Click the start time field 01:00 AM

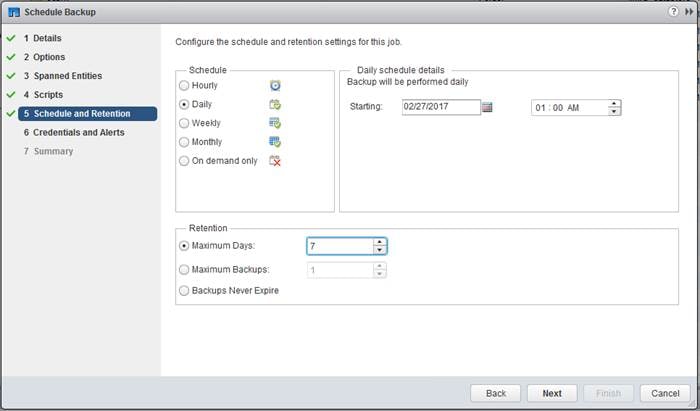(570, 108)
